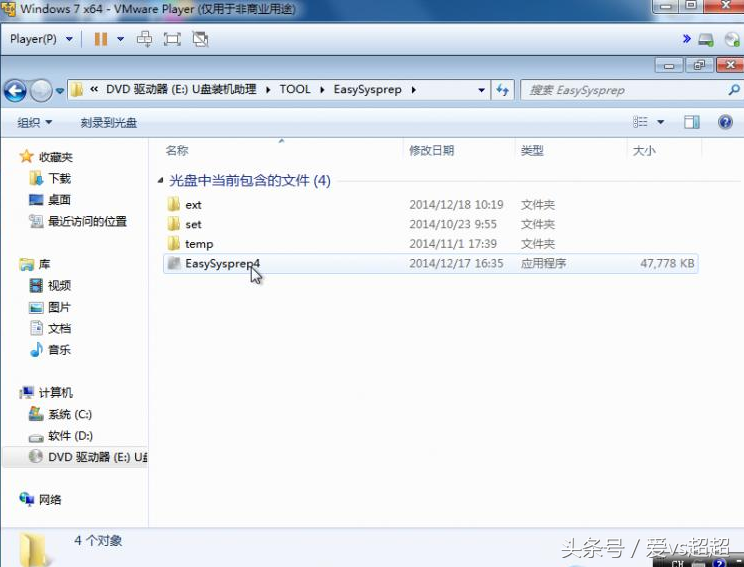Click the hard disk device icon
The image size is (744, 567).
pos(706,39)
